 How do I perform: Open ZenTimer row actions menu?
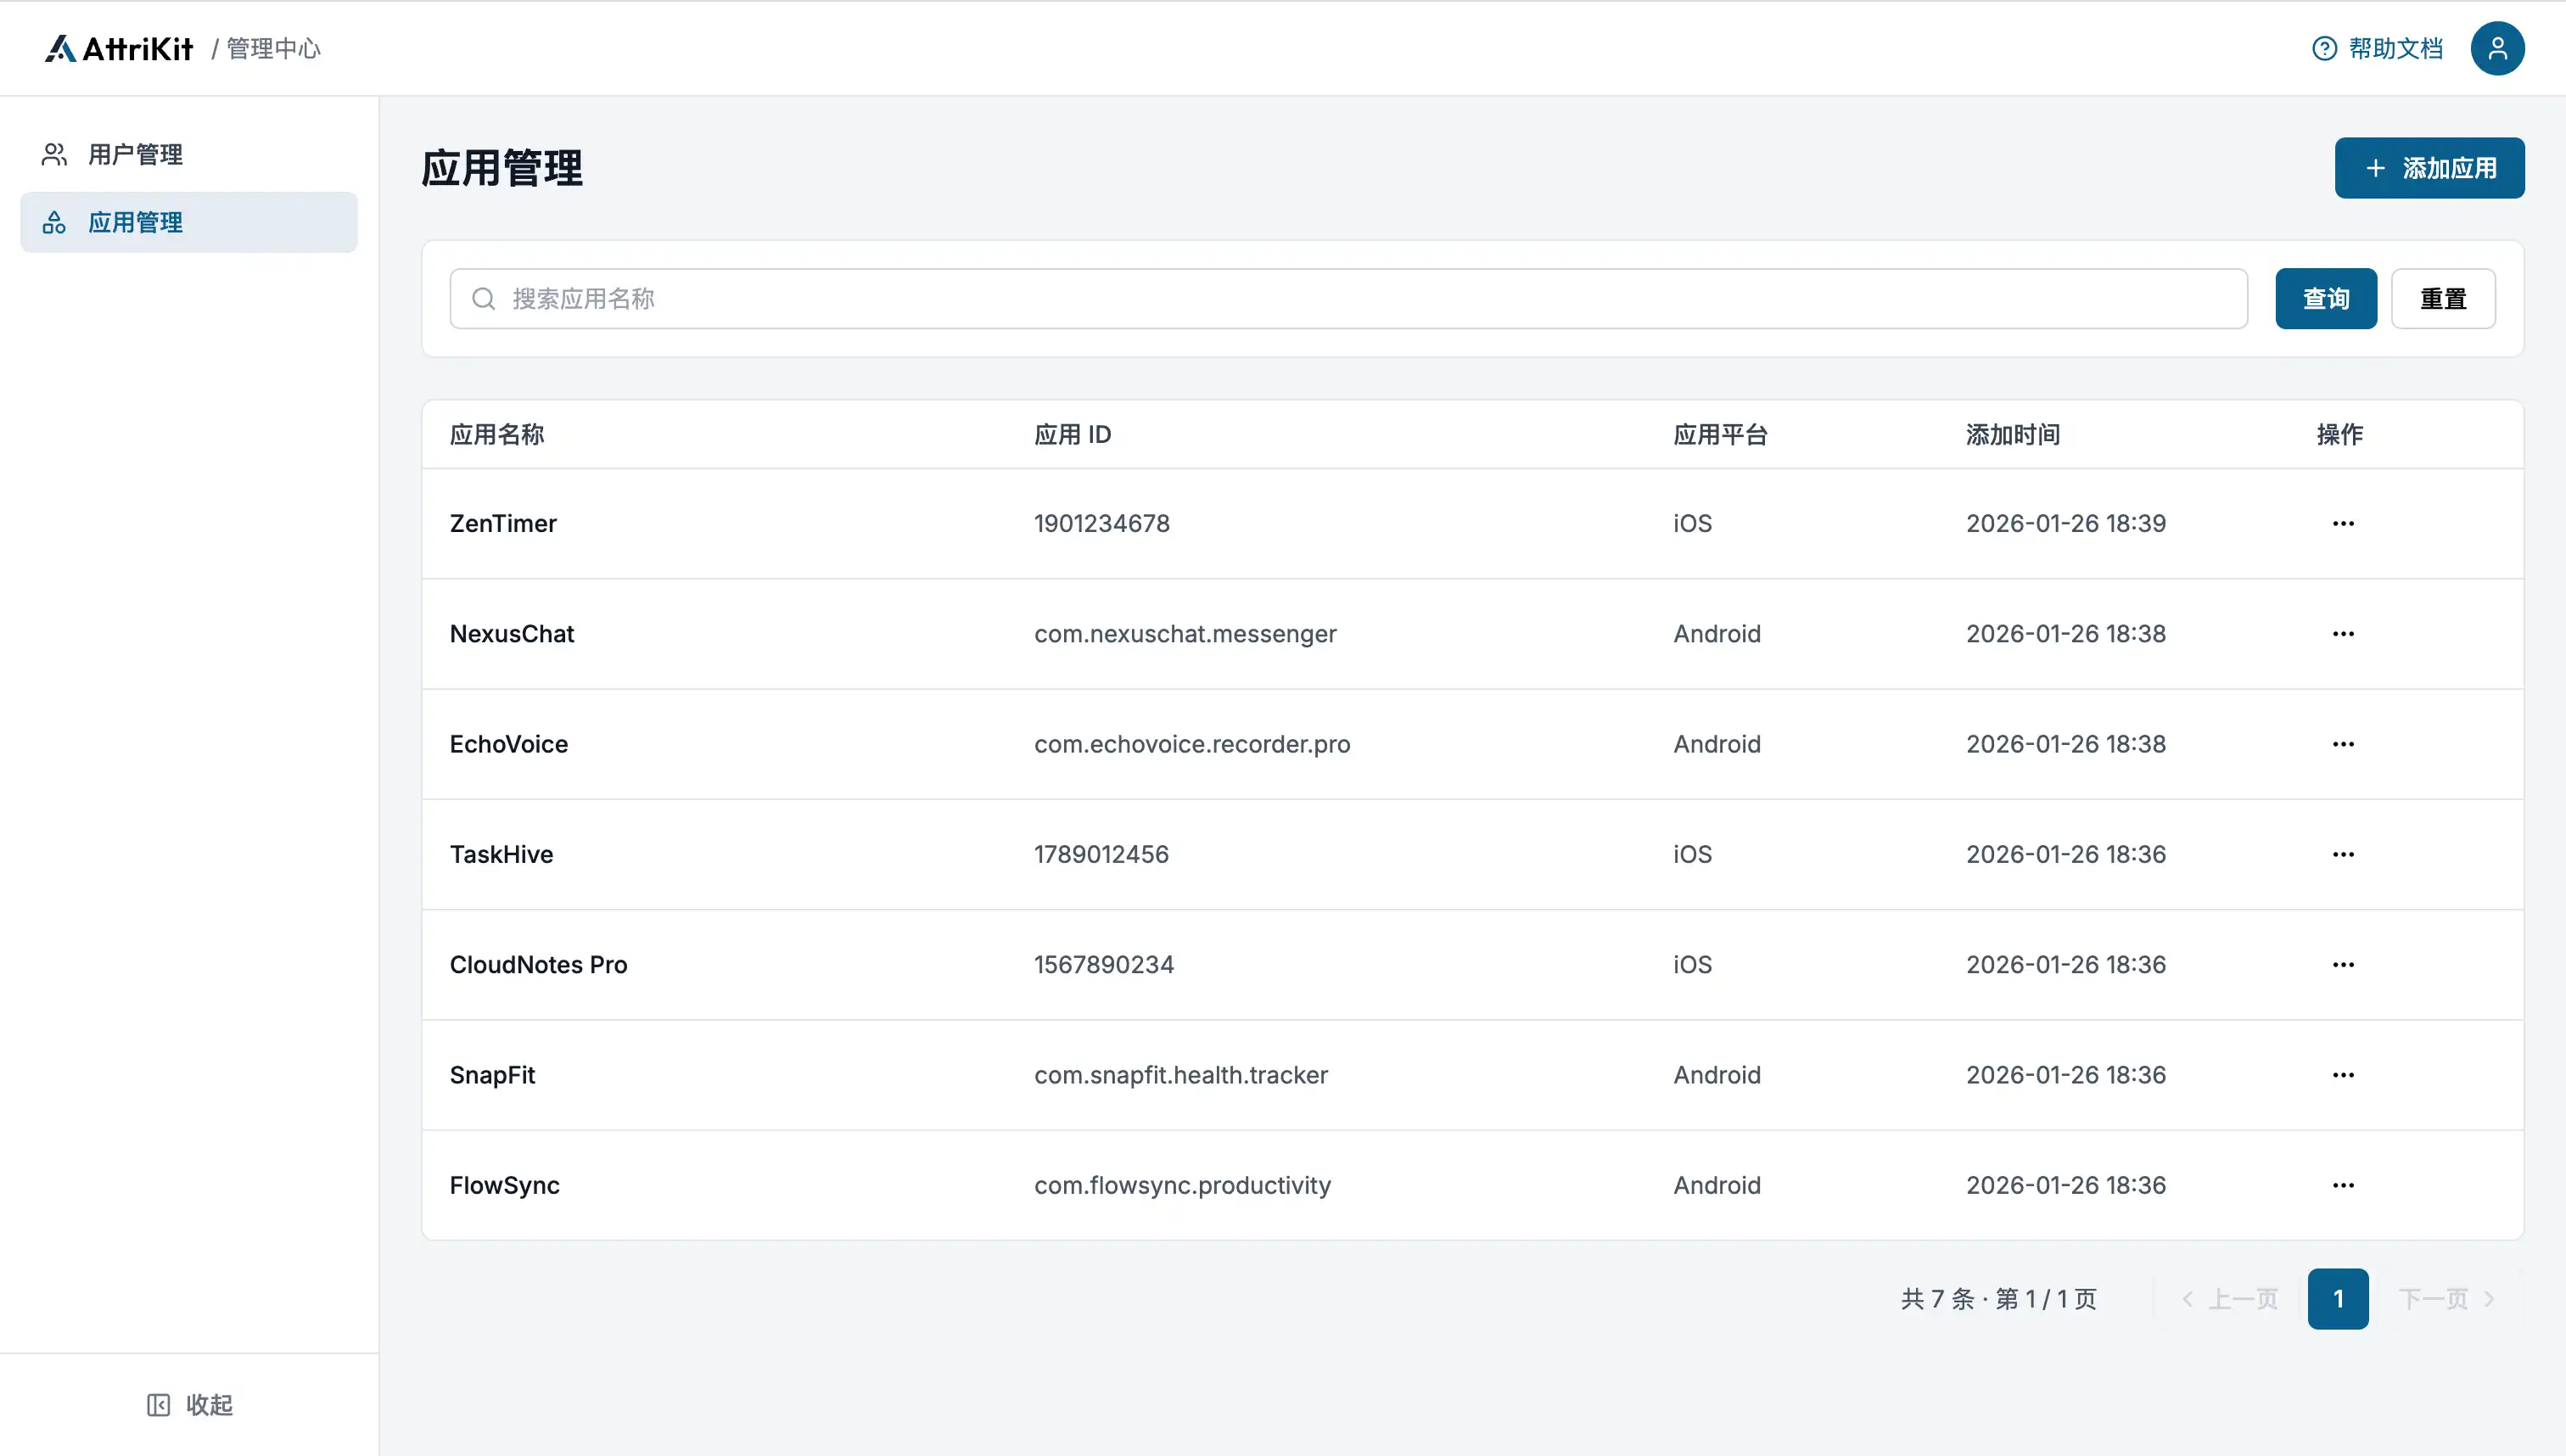(x=2343, y=524)
